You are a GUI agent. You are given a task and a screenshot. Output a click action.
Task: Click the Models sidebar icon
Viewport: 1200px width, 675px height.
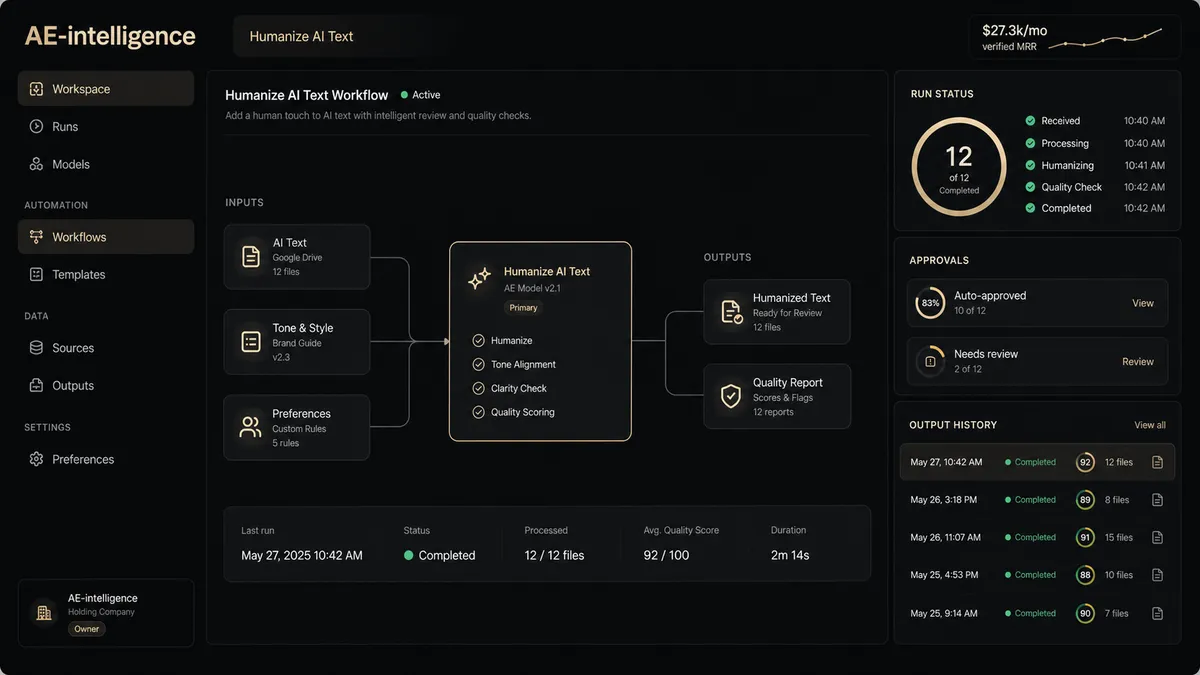[37, 164]
